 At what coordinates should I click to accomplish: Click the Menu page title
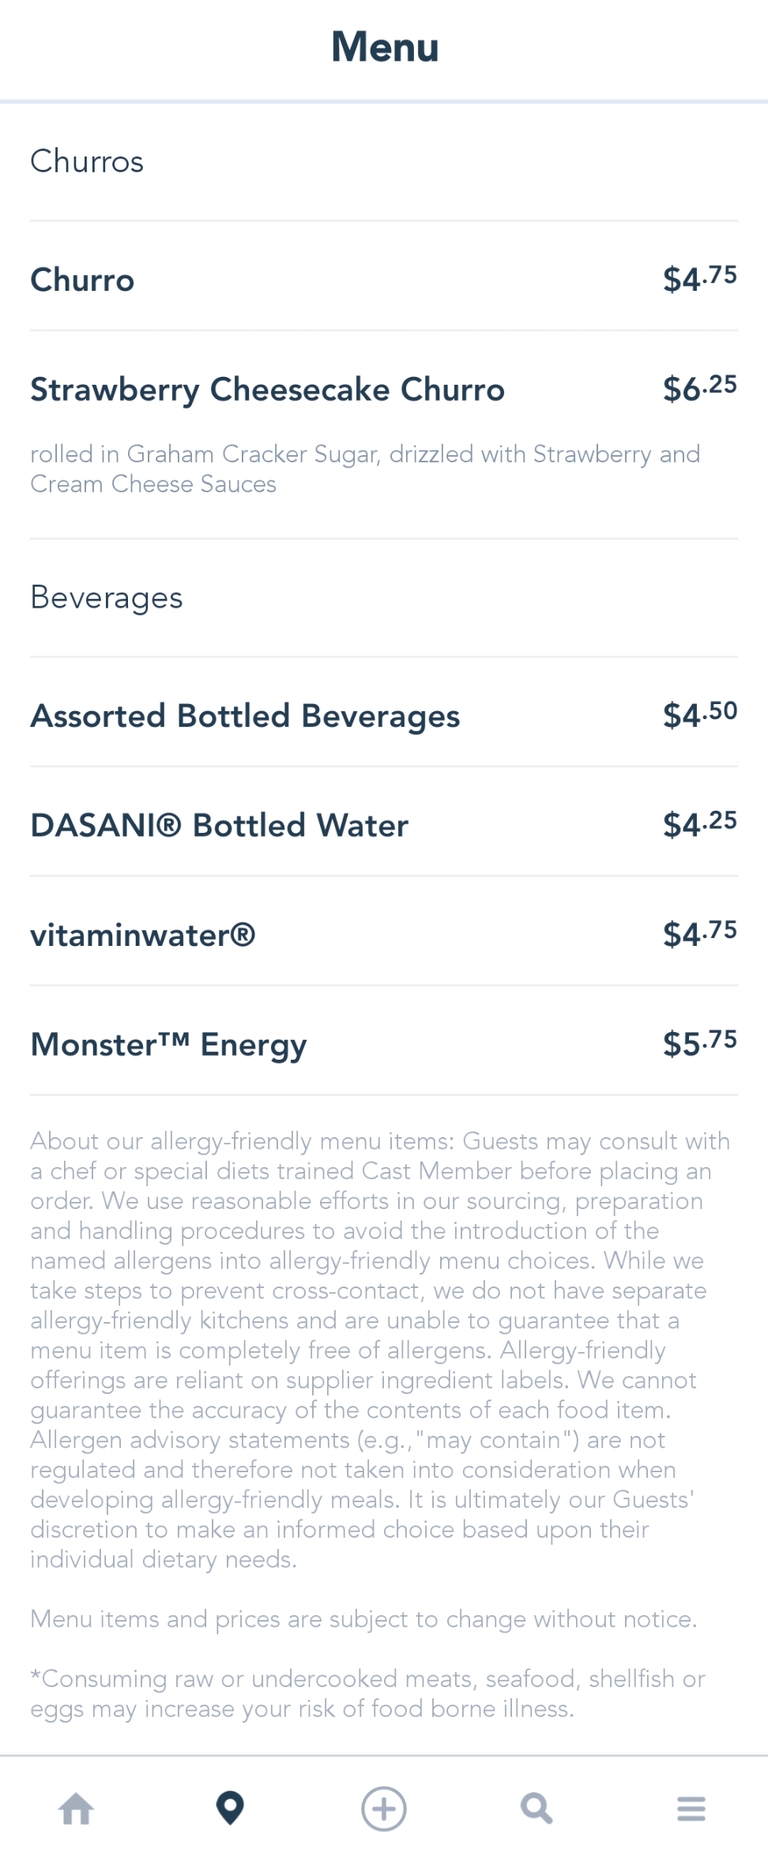(384, 47)
